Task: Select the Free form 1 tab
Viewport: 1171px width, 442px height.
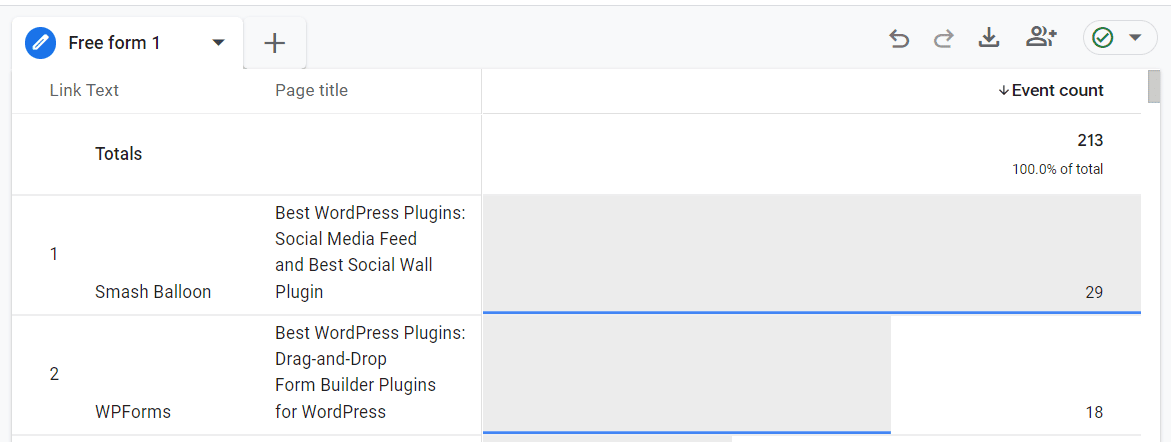Action: click(114, 43)
